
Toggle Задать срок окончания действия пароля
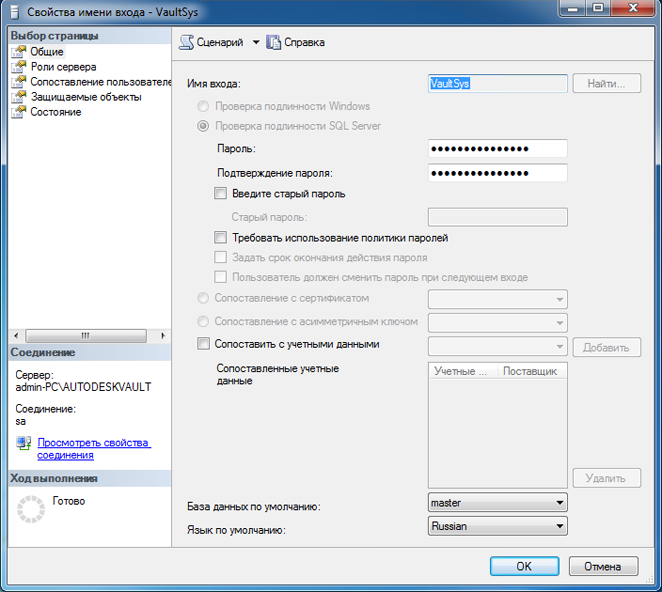[x=220, y=257]
